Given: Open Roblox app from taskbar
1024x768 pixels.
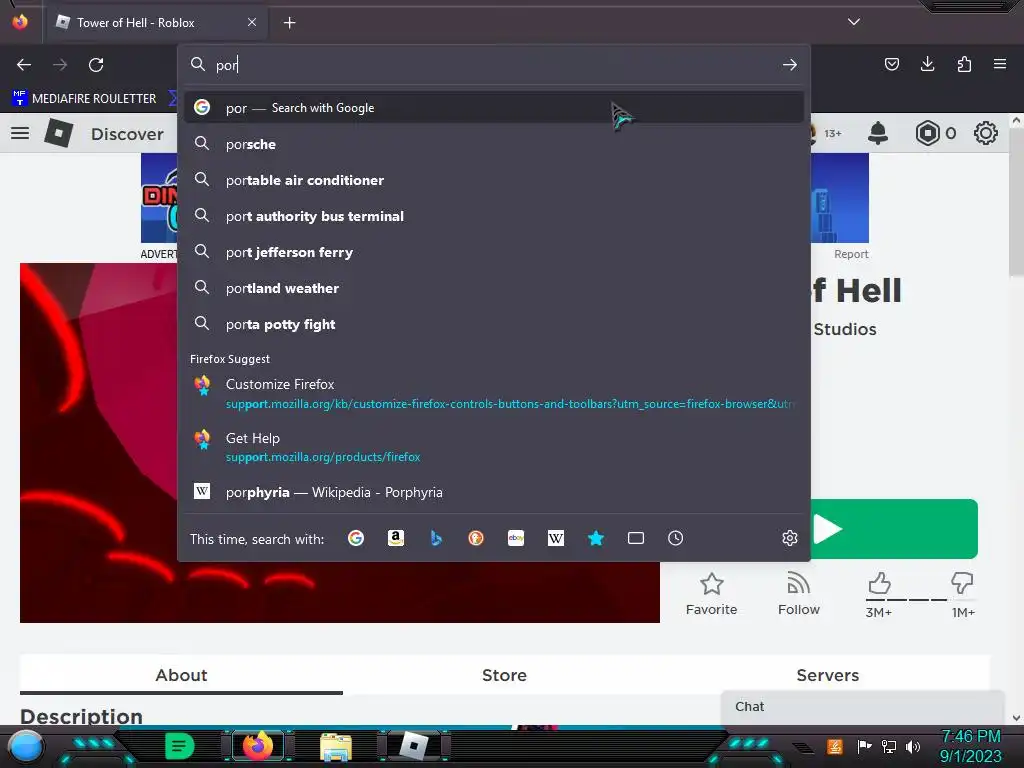Looking at the screenshot, I should tap(414, 746).
